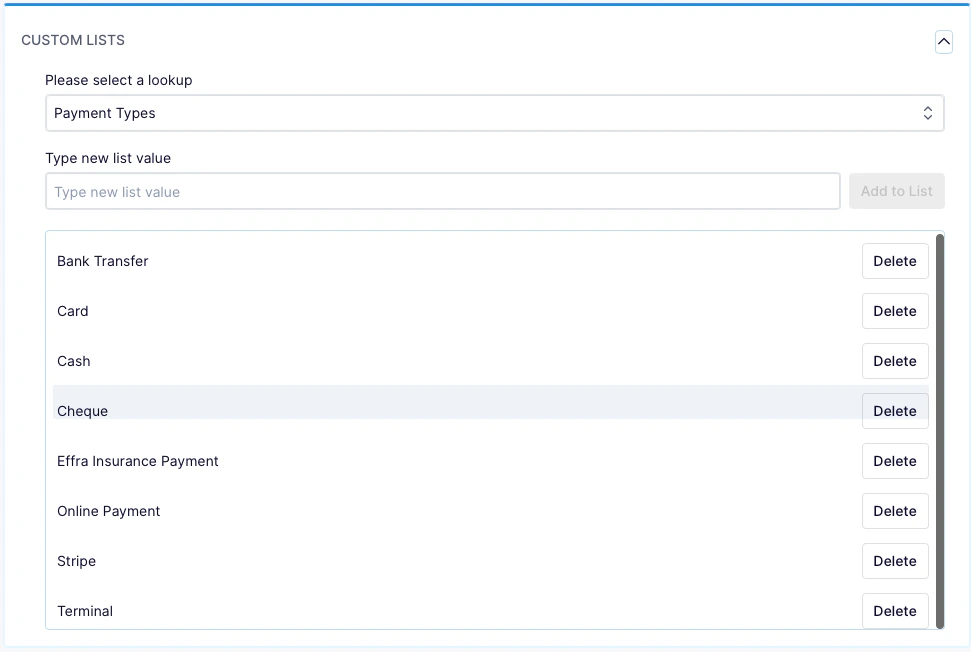Delete the Card payment type

tap(894, 311)
